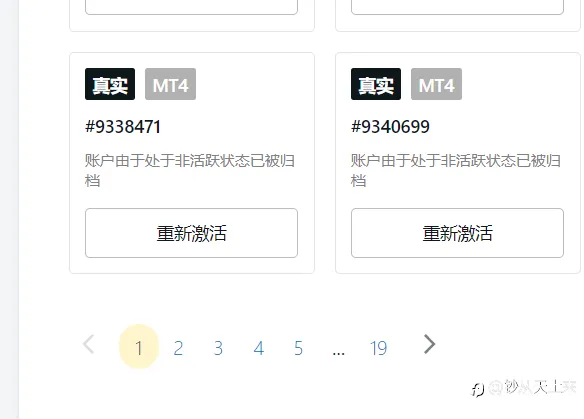
Task: Go to previous page with left chevron
Action: point(89,345)
